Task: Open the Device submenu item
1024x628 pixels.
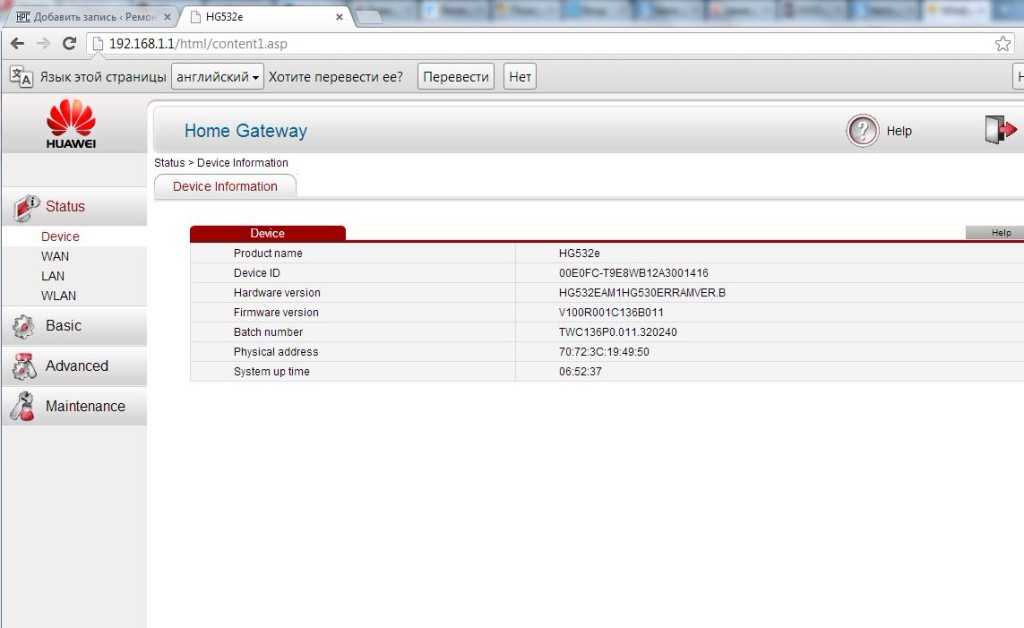Action: (60, 236)
